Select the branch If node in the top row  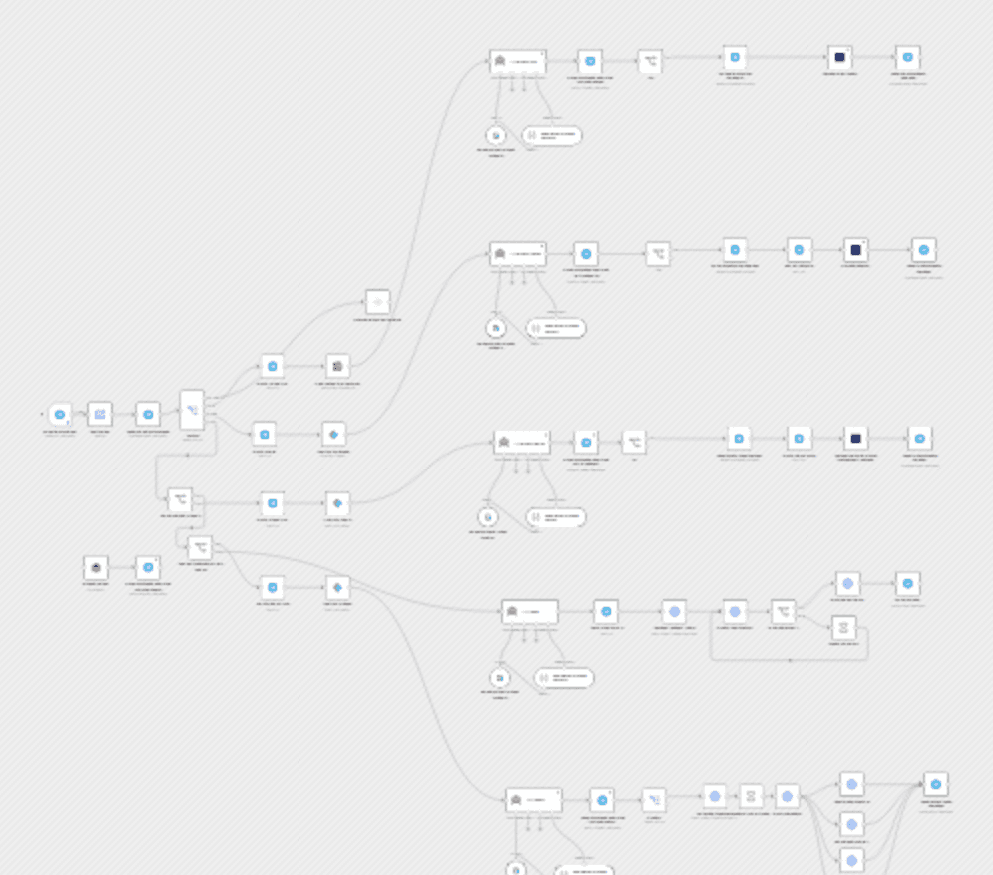tap(650, 61)
